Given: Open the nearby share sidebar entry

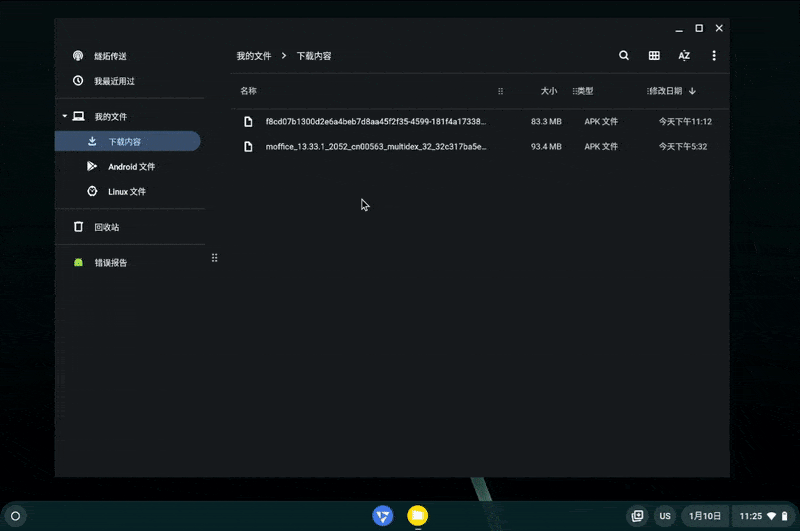Looking at the screenshot, I should coord(130,56).
